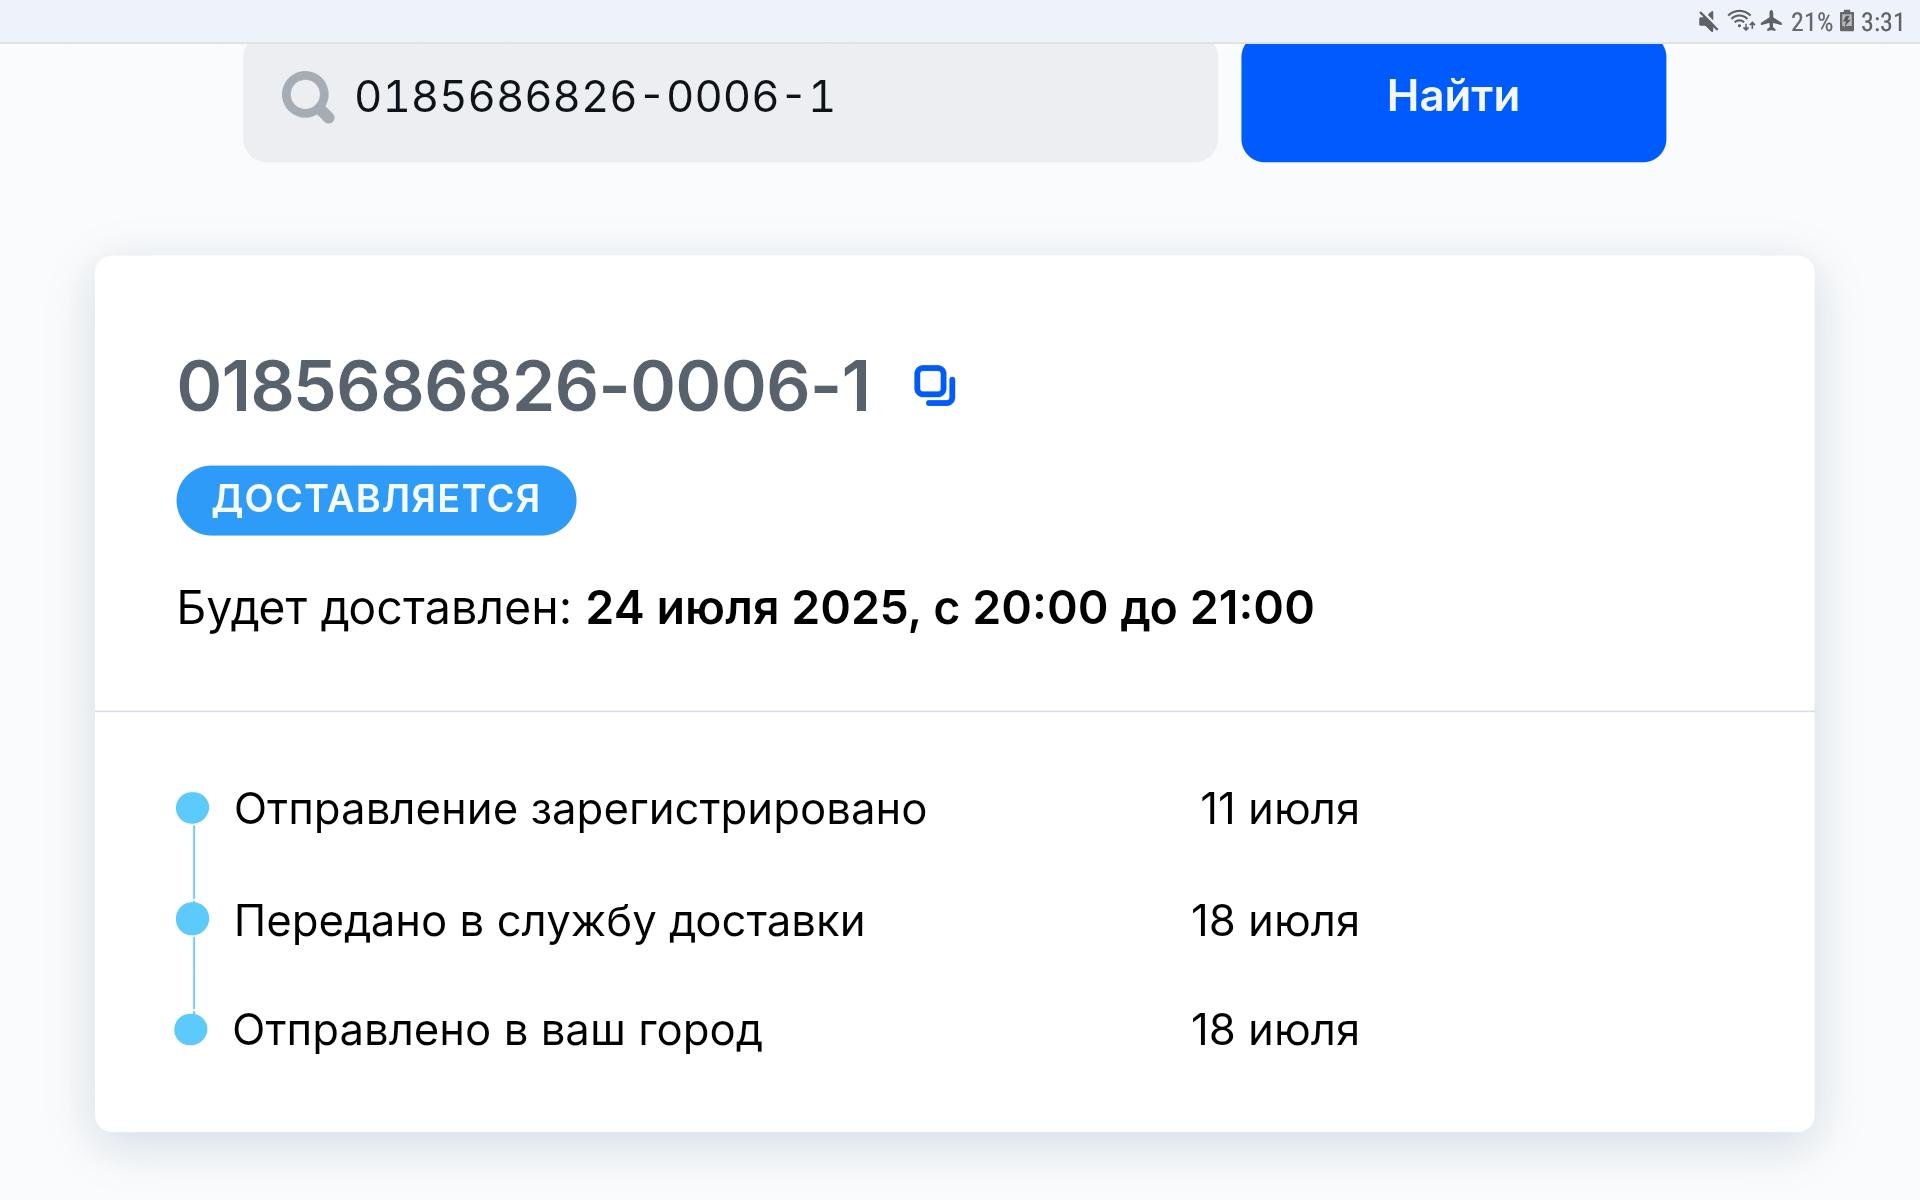
Task: Select the Отправлено в ваш город dot
Action: click(191, 1029)
